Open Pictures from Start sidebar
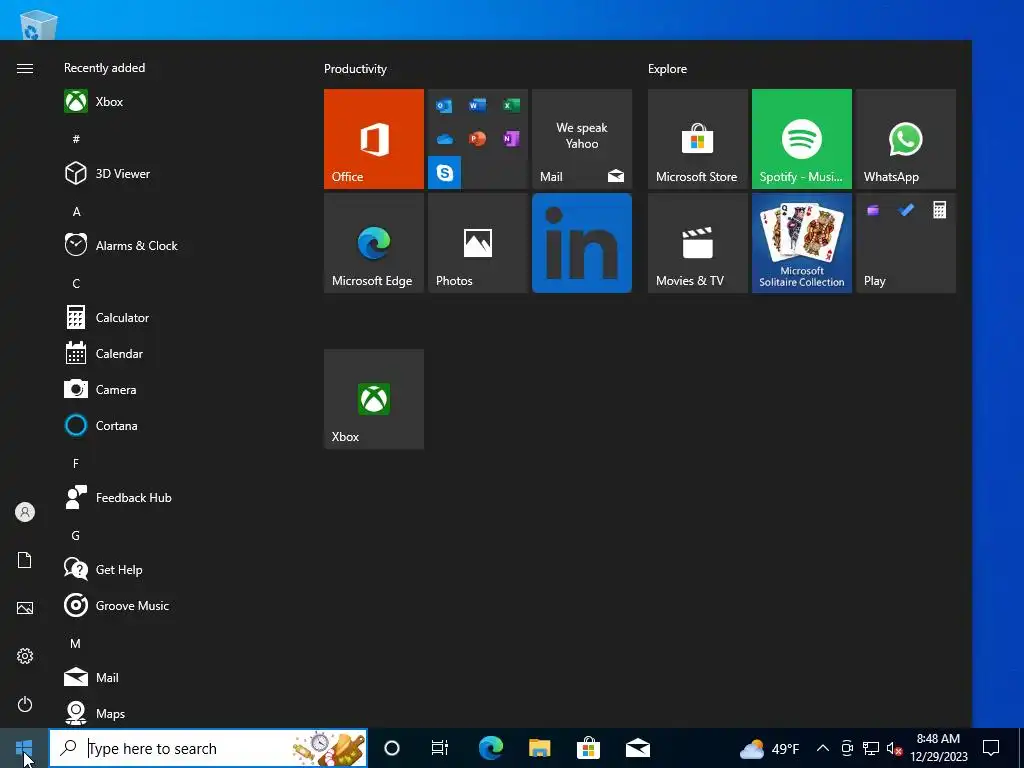Image resolution: width=1024 pixels, height=768 pixels. coord(25,608)
